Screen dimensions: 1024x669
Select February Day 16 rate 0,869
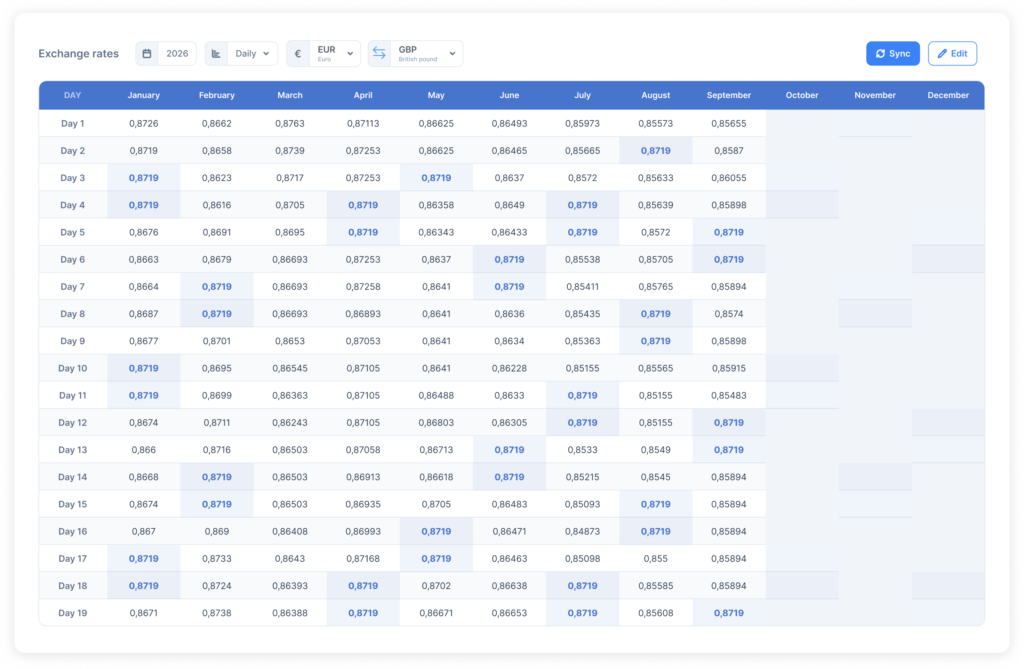click(x=217, y=532)
